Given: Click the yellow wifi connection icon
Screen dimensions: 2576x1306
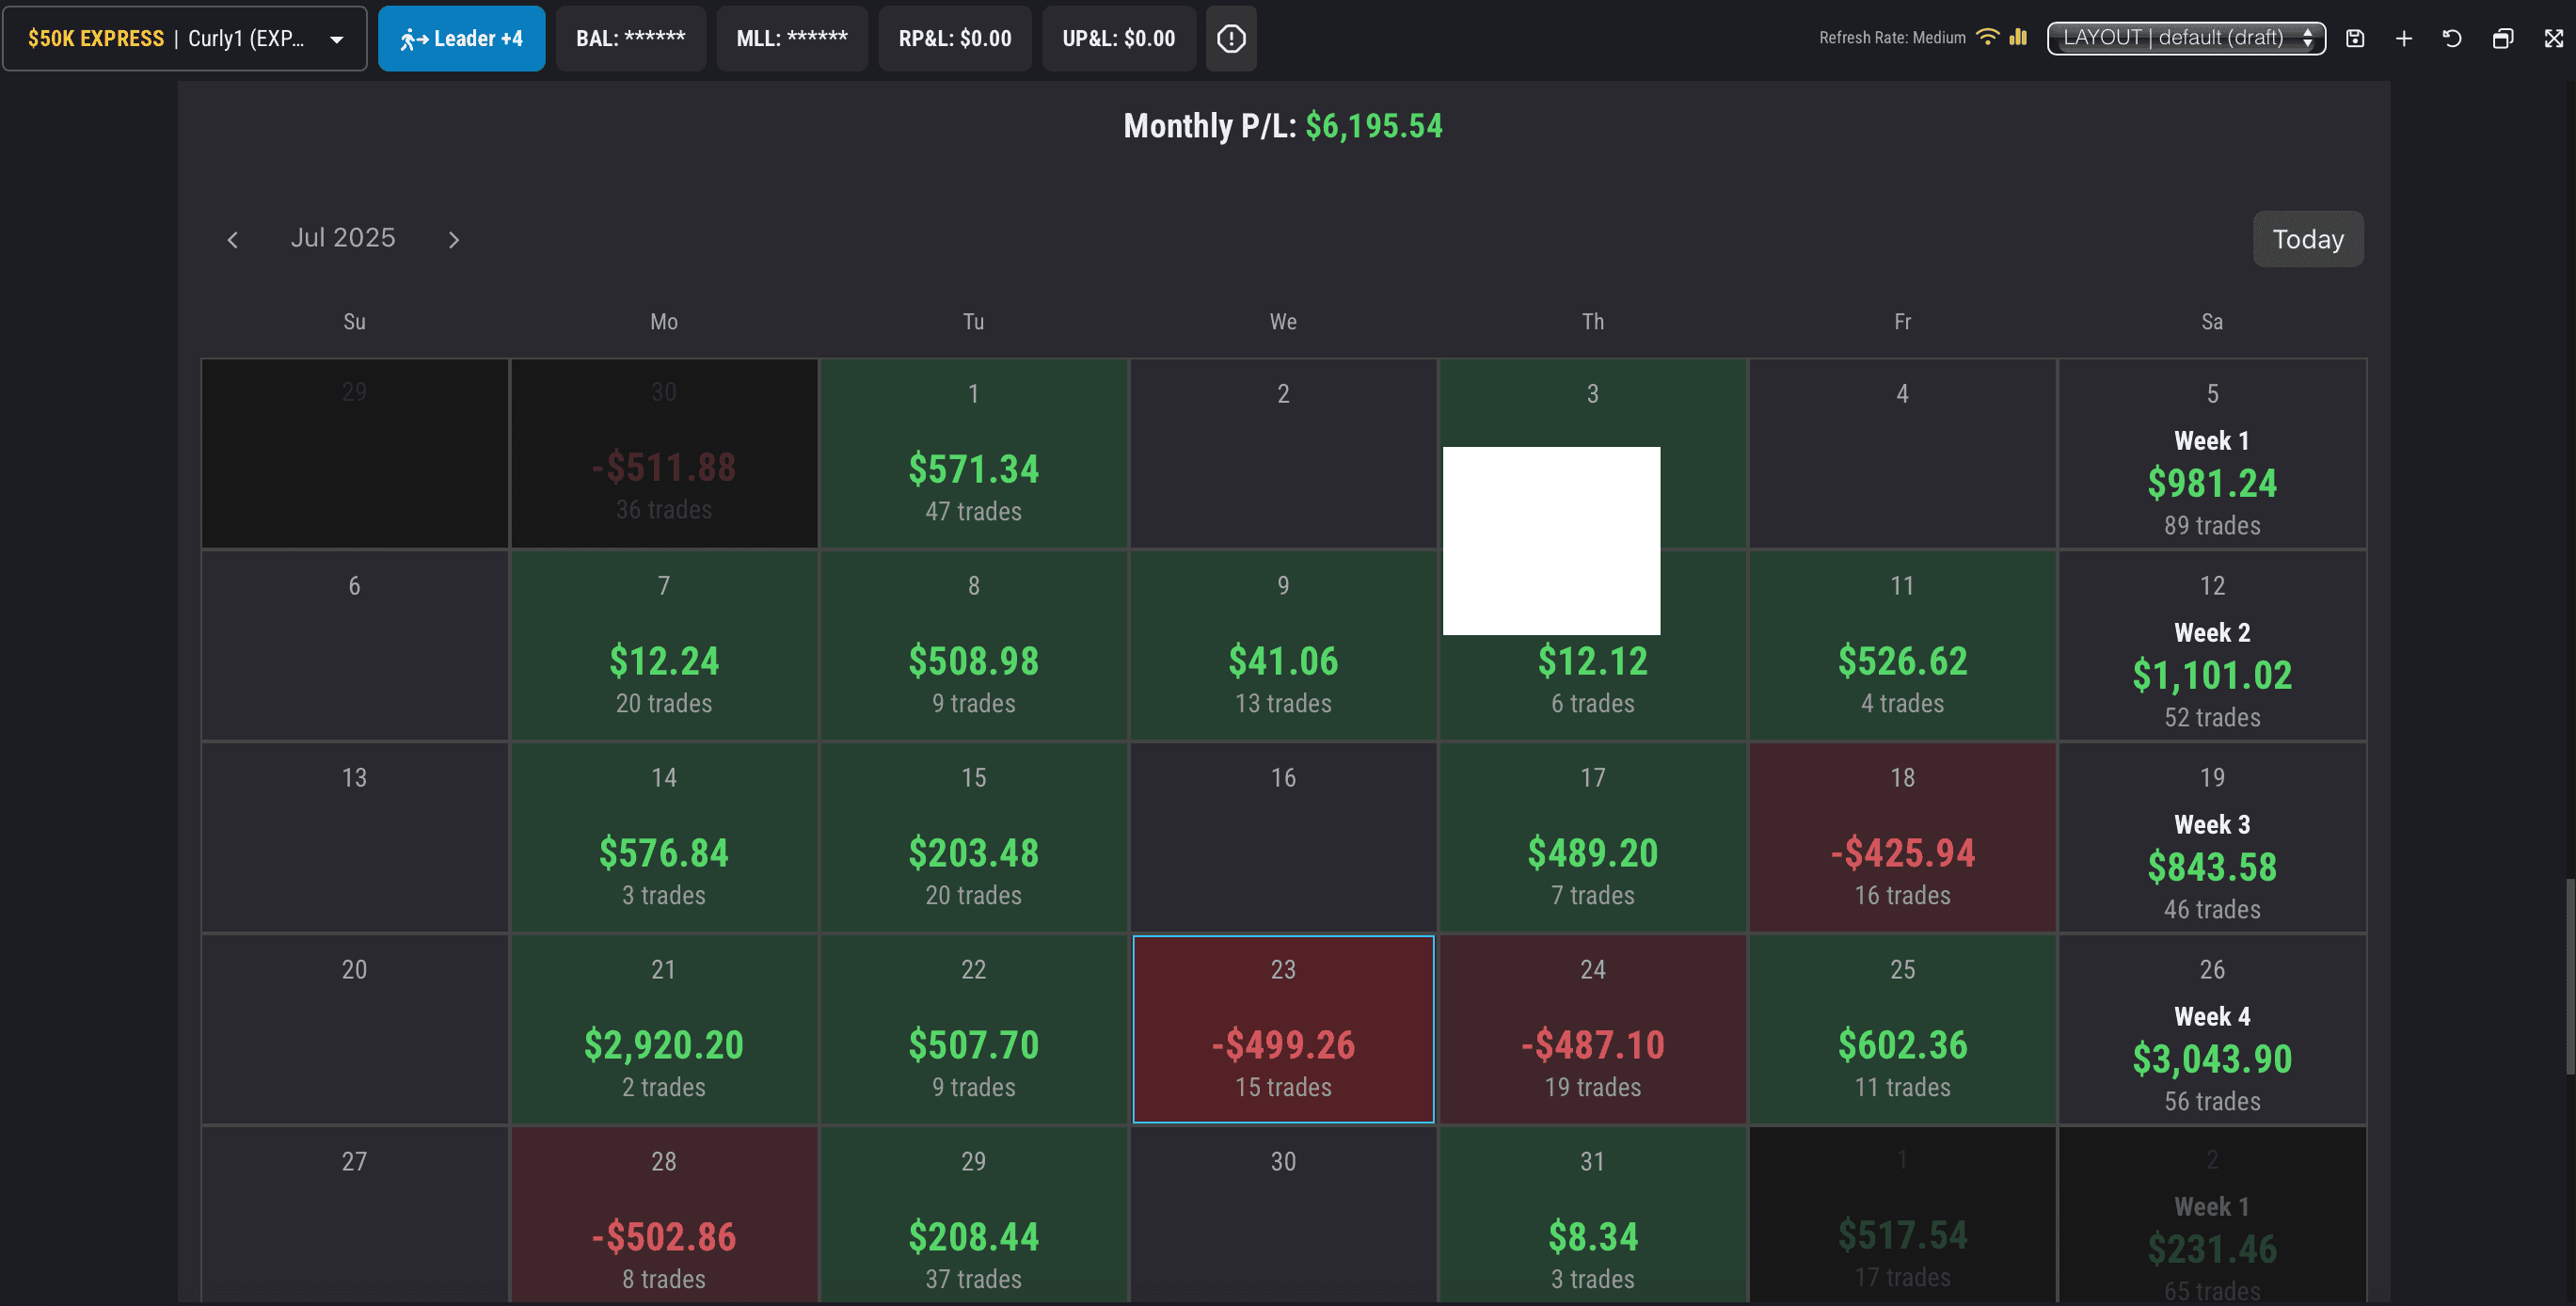Looking at the screenshot, I should pyautogui.click(x=1988, y=37).
